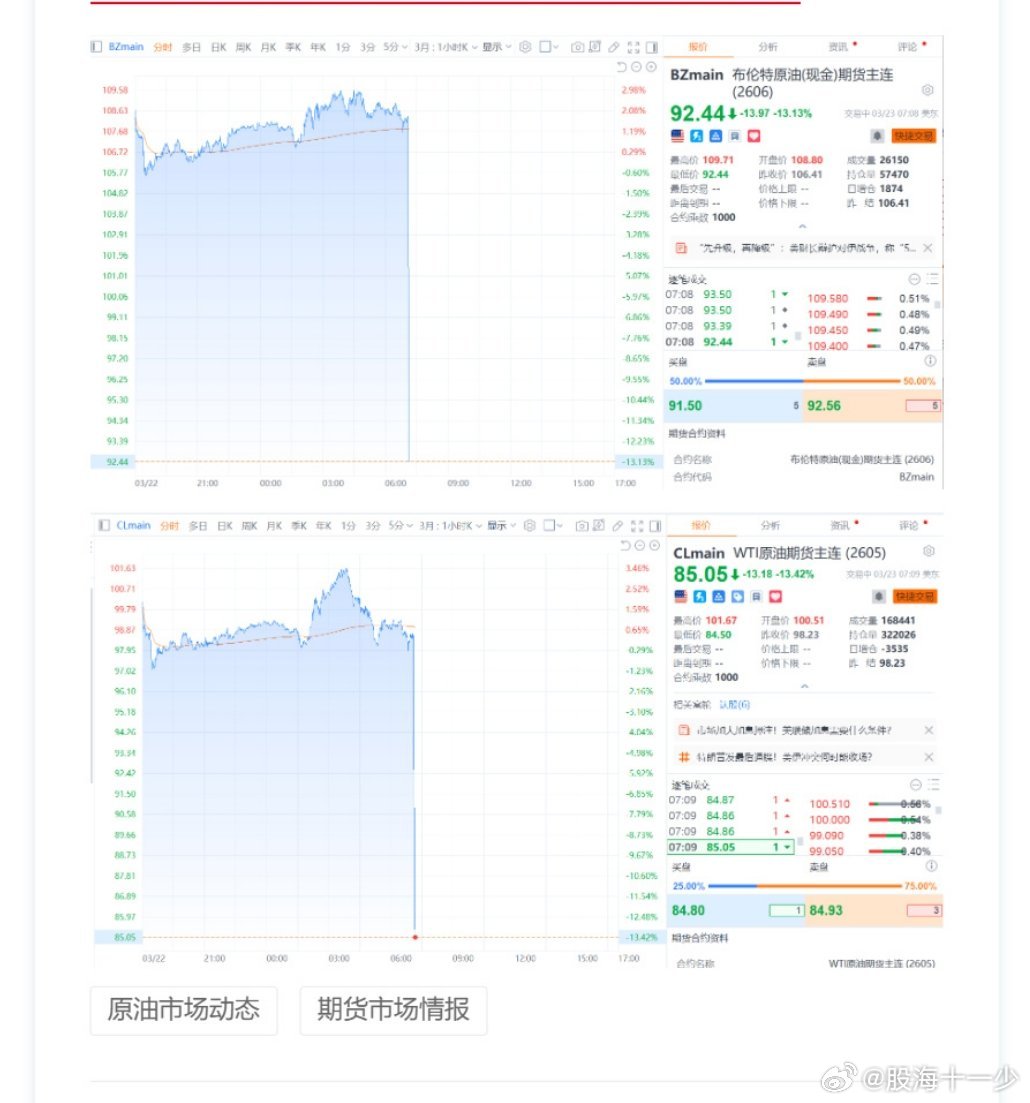
Task: Open the drawing pencil tool on the Brent chart
Action: pos(614,47)
